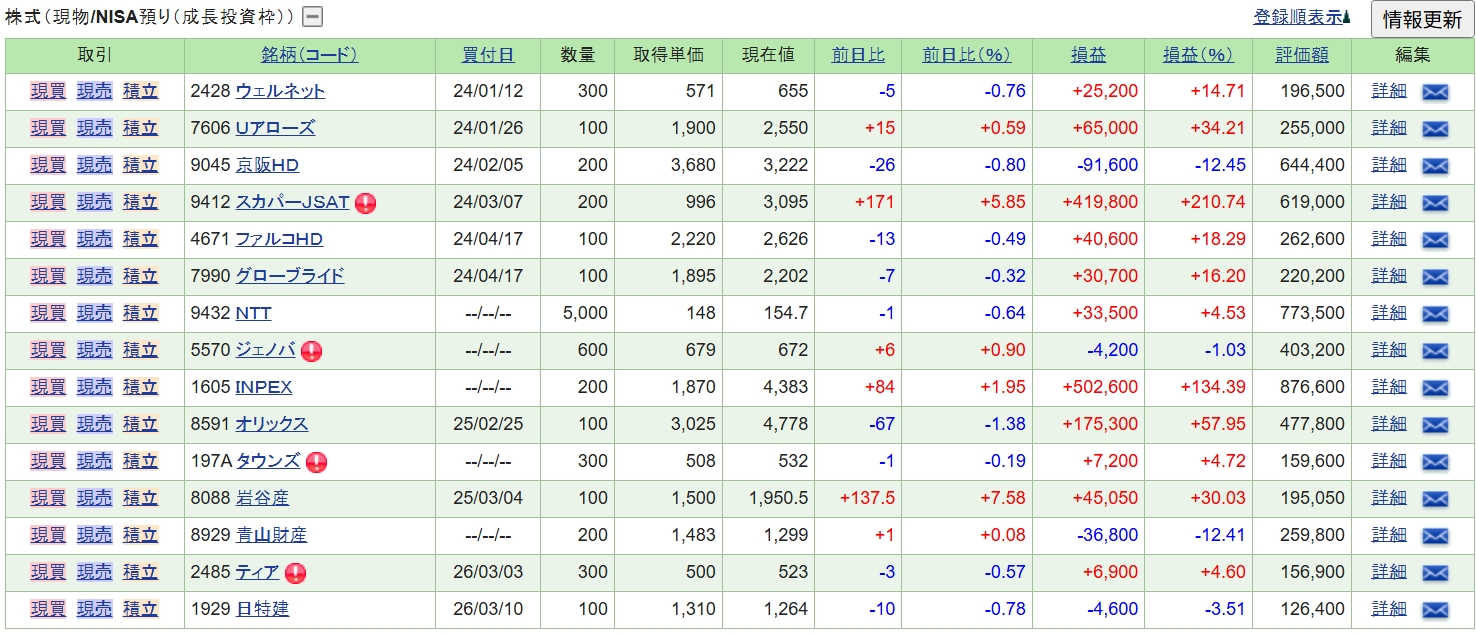Click the mail icon in the ウェルネット row
Viewport: 1476px width, 634px height.
coord(1435,92)
